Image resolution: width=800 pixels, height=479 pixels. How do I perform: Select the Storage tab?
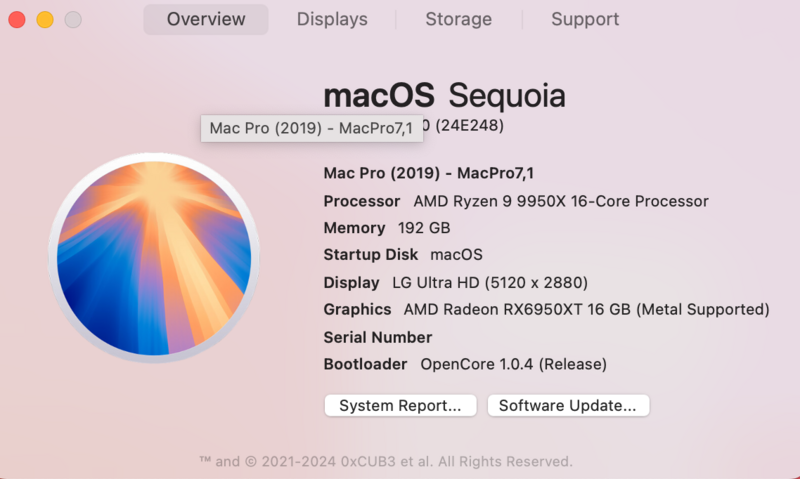pyautogui.click(x=458, y=19)
